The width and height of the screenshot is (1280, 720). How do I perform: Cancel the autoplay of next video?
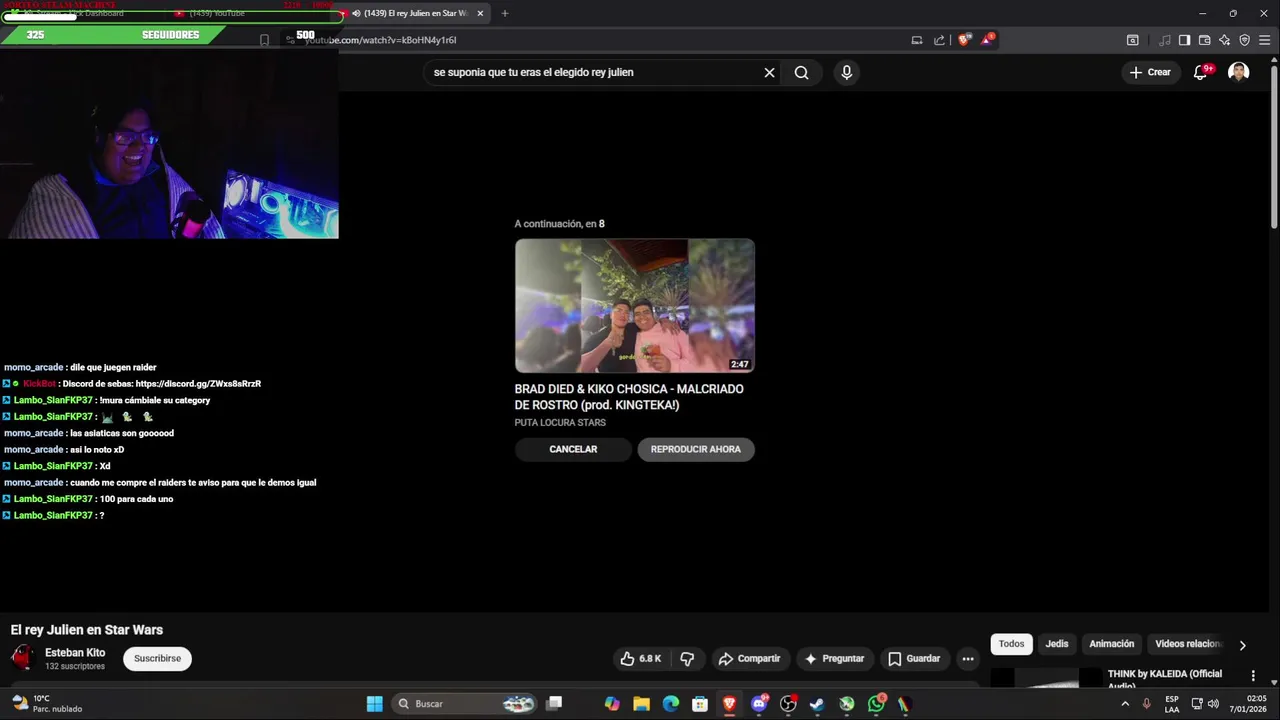[x=573, y=449]
